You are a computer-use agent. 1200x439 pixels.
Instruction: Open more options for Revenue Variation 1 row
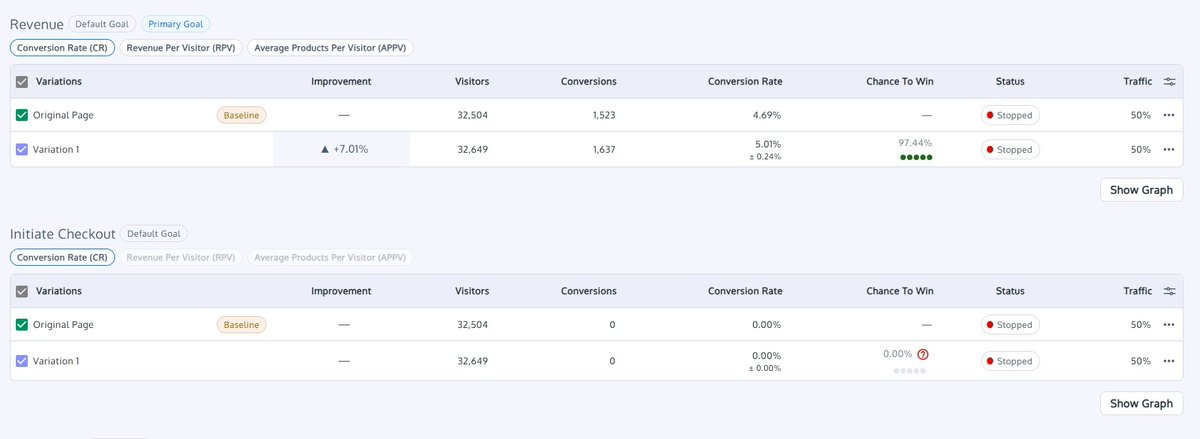1169,149
